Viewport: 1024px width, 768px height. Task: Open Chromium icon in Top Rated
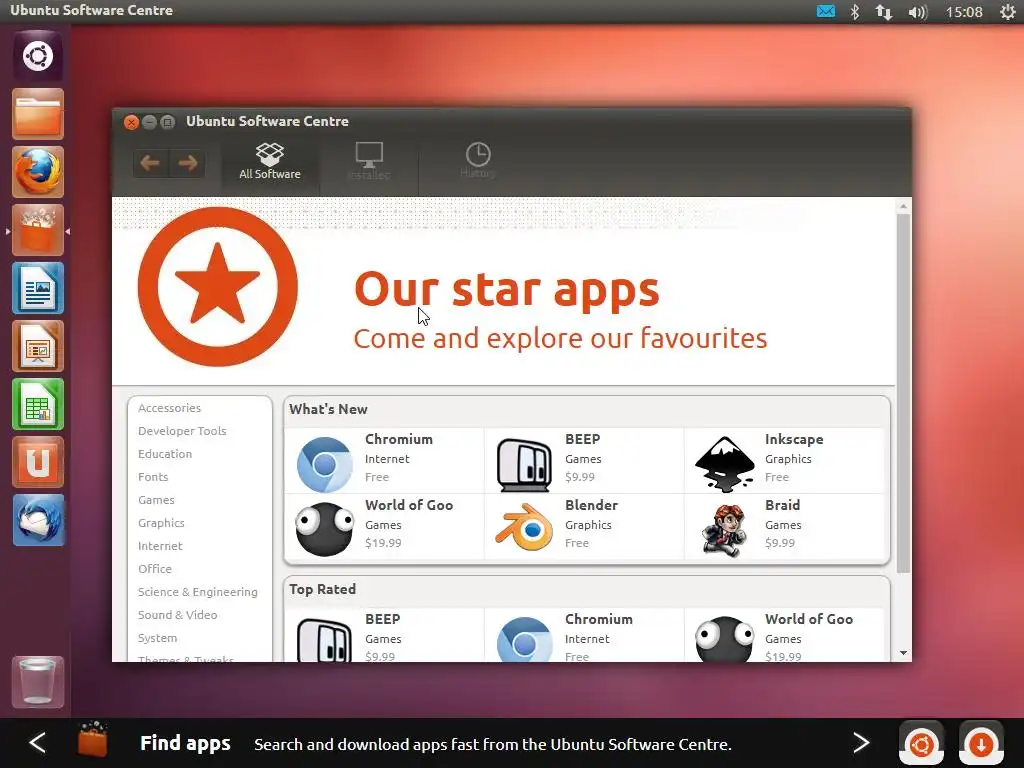(x=524, y=639)
